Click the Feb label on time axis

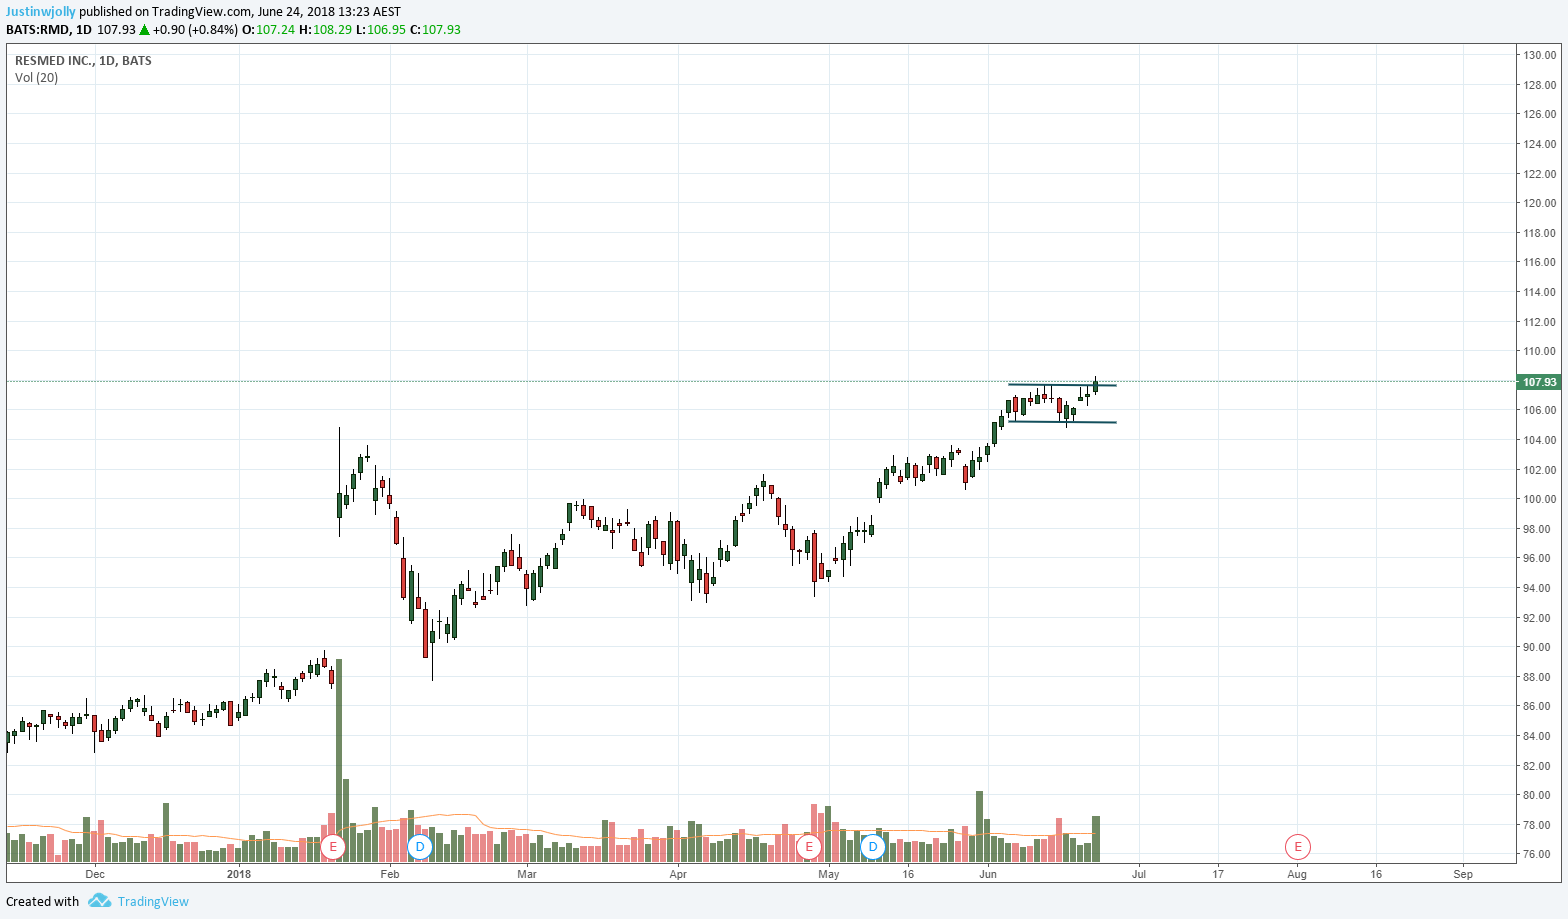390,874
